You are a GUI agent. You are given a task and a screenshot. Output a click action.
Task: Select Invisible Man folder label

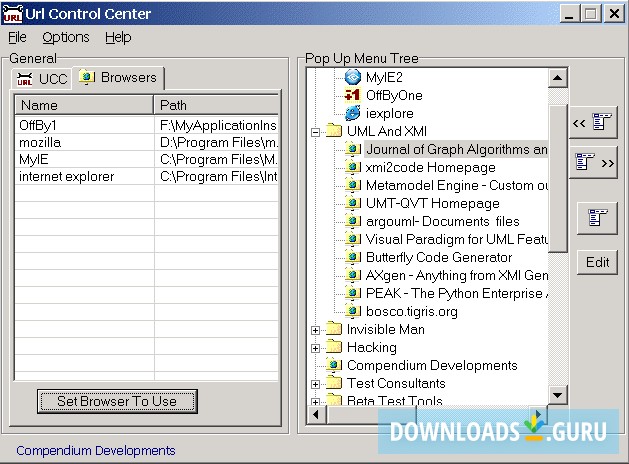(x=386, y=329)
